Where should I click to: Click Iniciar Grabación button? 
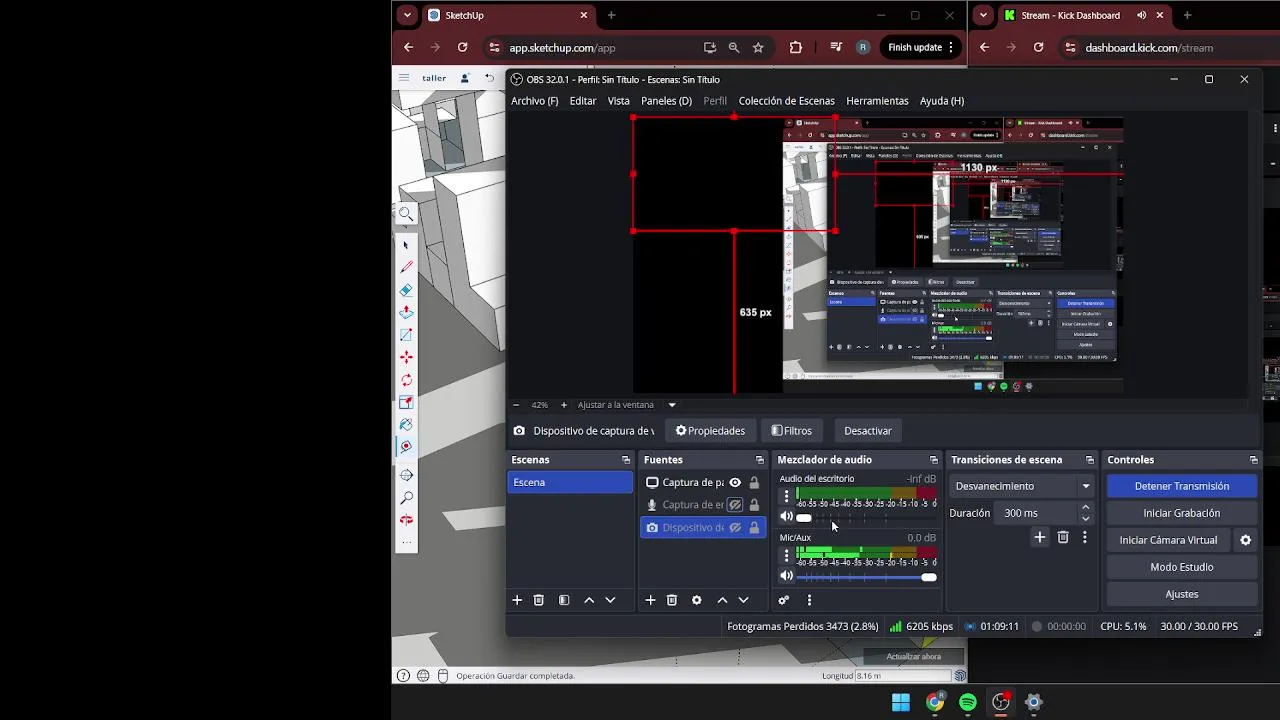1181,513
